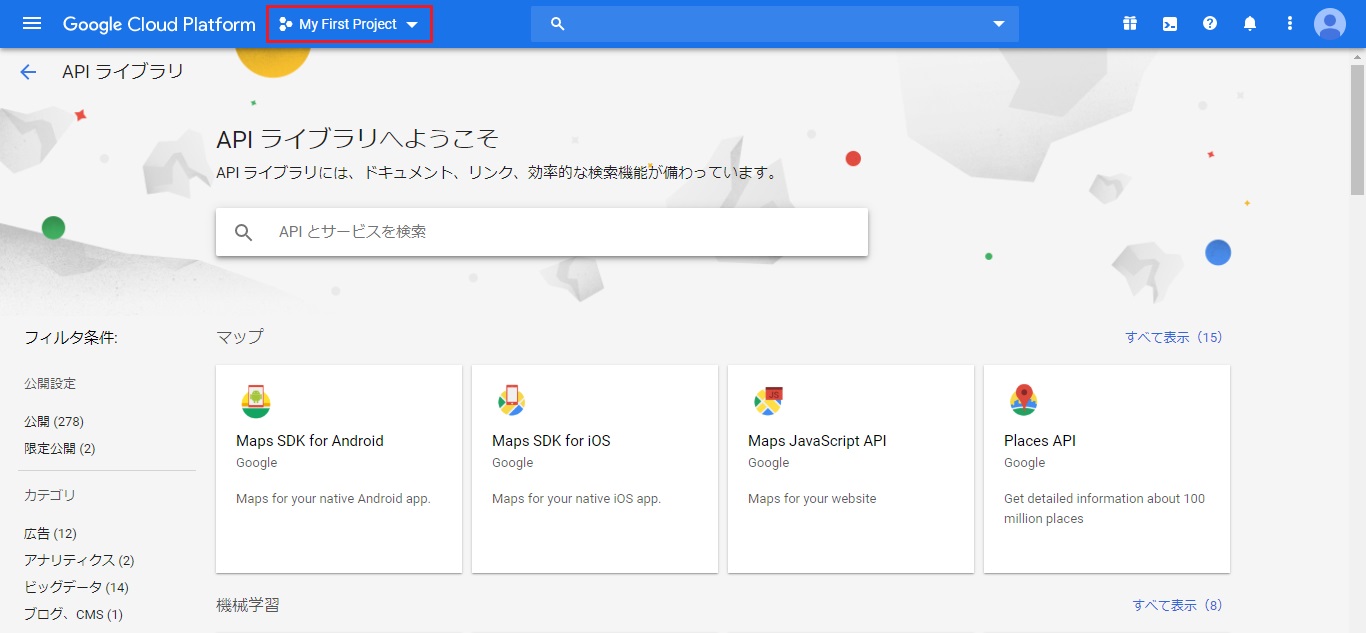Open the gift offers icon
The height and width of the screenshot is (633, 1366).
(1129, 23)
